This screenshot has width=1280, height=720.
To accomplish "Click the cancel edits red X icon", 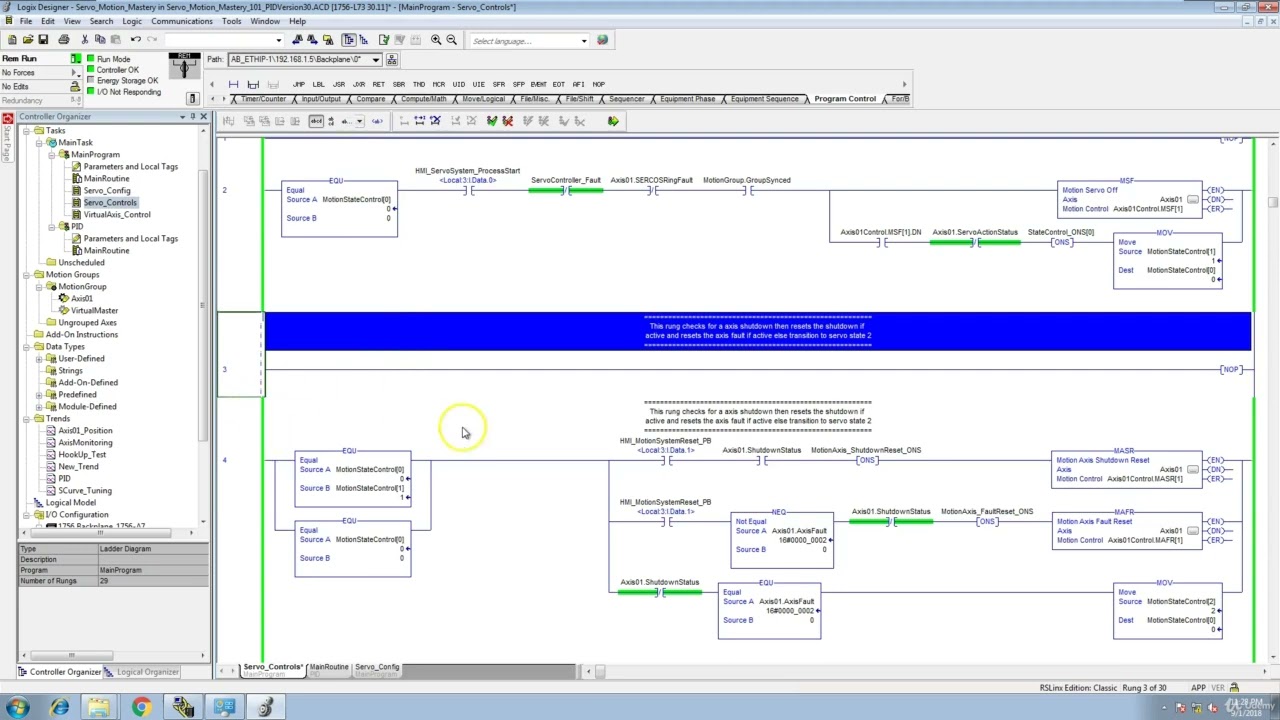I will 507,121.
